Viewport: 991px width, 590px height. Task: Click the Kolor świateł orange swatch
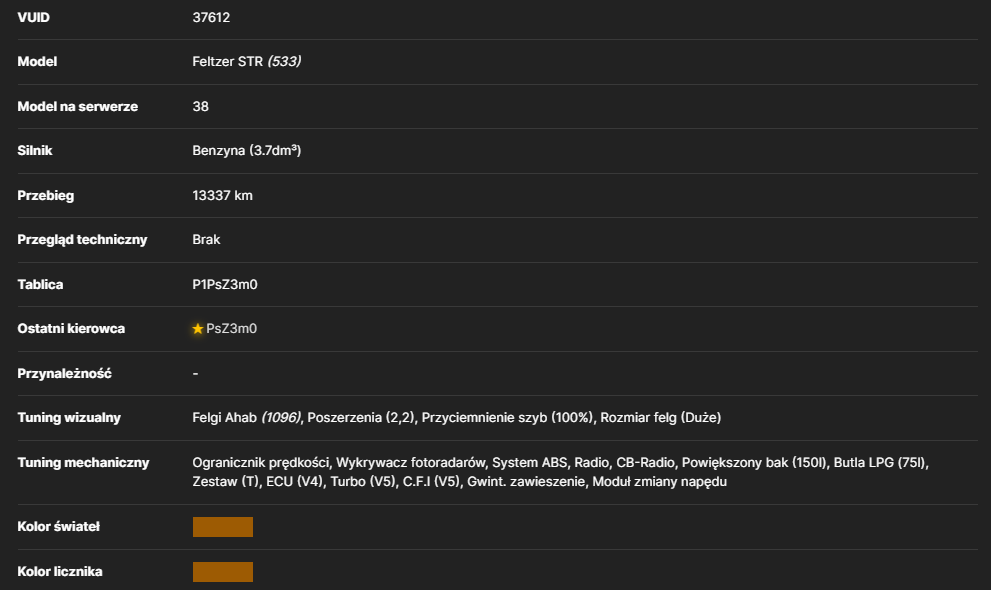[x=222, y=527]
